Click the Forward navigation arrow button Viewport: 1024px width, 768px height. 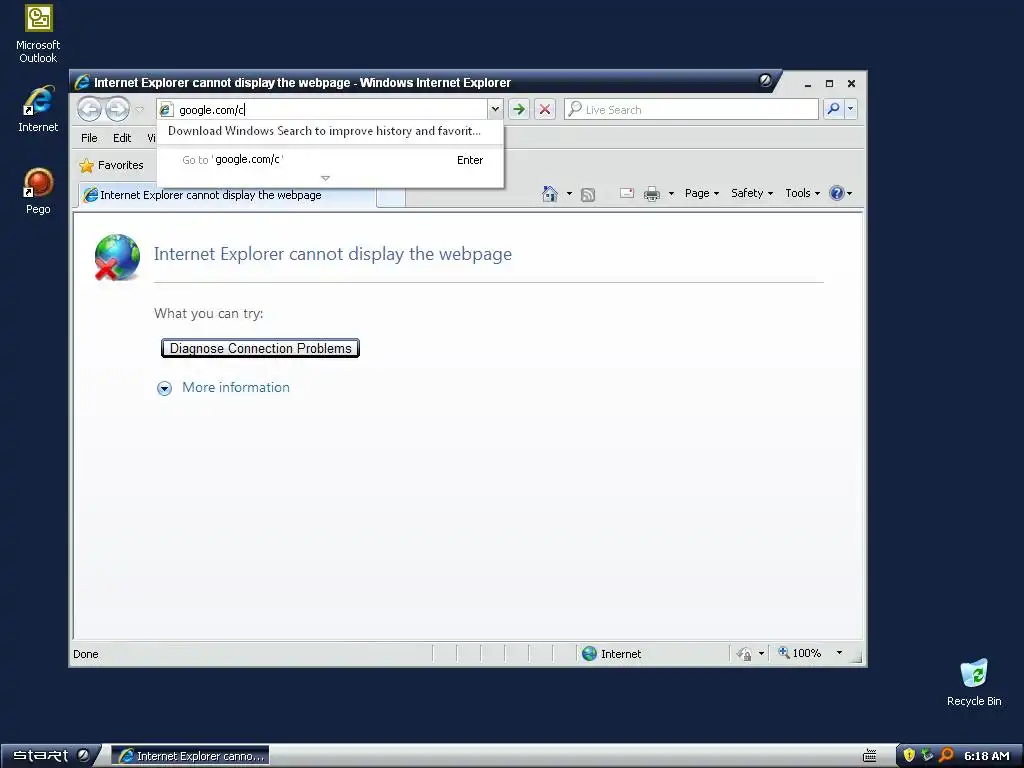118,109
